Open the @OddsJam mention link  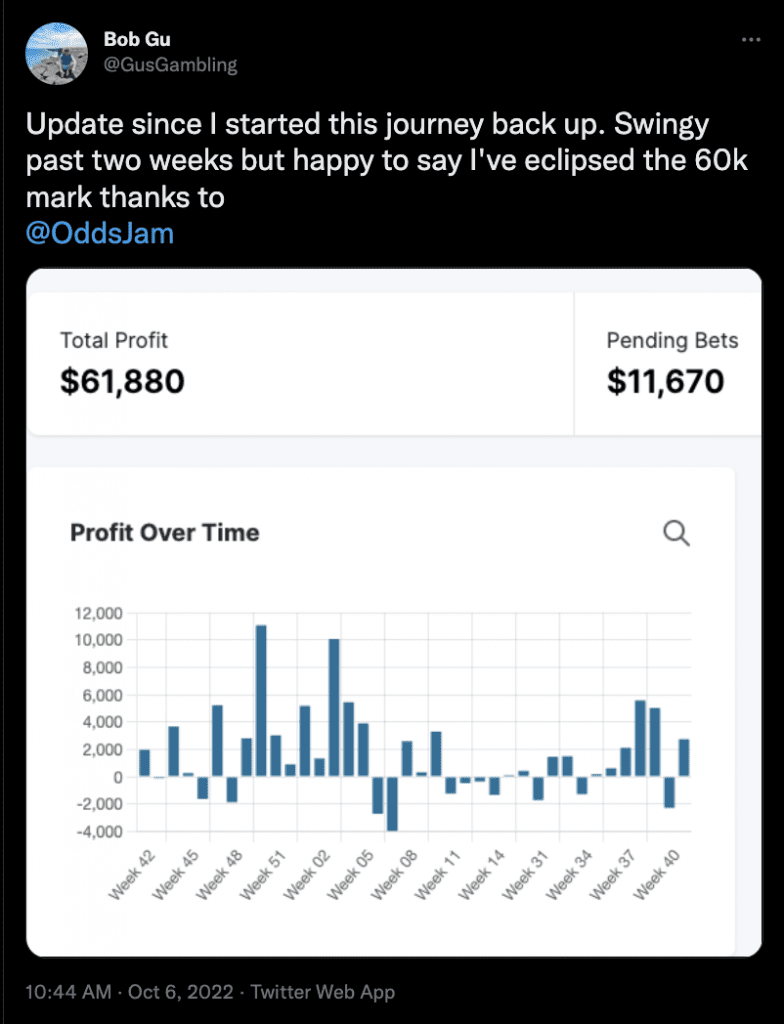pyautogui.click(x=100, y=233)
